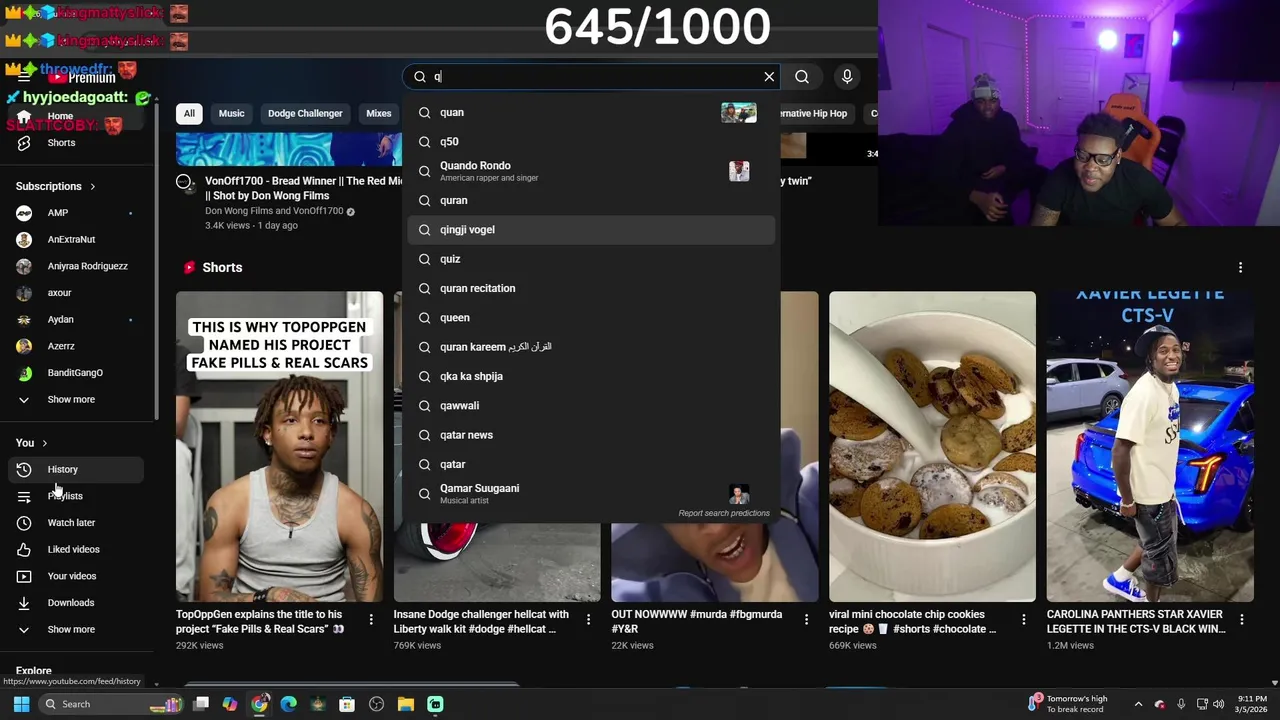Pick the 'qingji vogel' suggestion
This screenshot has height=720, width=1280.
591,230
